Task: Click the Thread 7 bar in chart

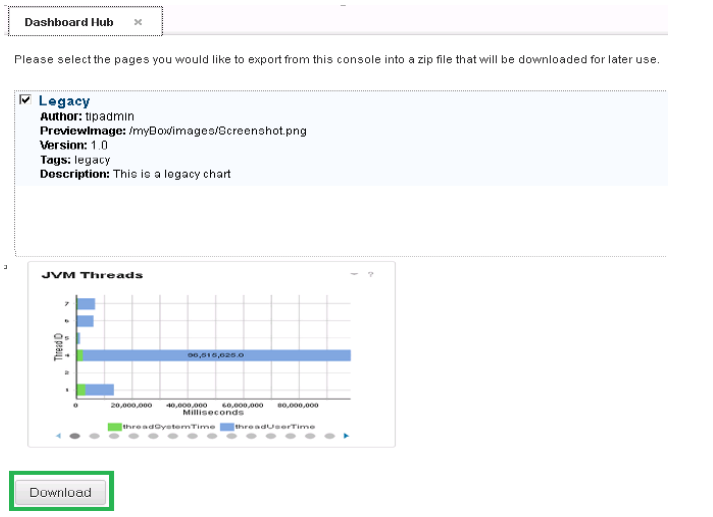Action: 86,304
